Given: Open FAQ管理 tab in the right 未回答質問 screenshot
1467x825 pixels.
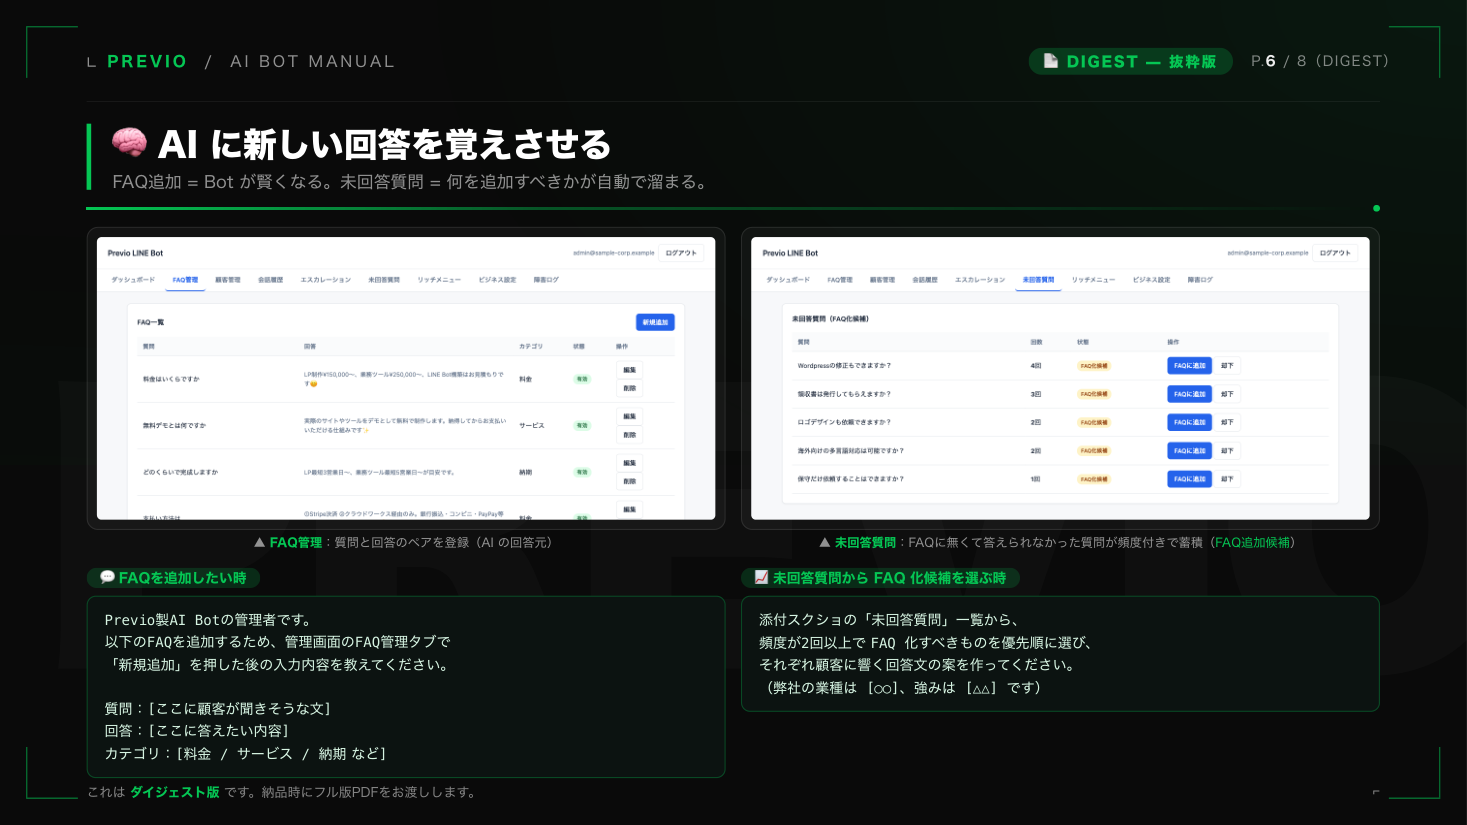Looking at the screenshot, I should pos(840,280).
